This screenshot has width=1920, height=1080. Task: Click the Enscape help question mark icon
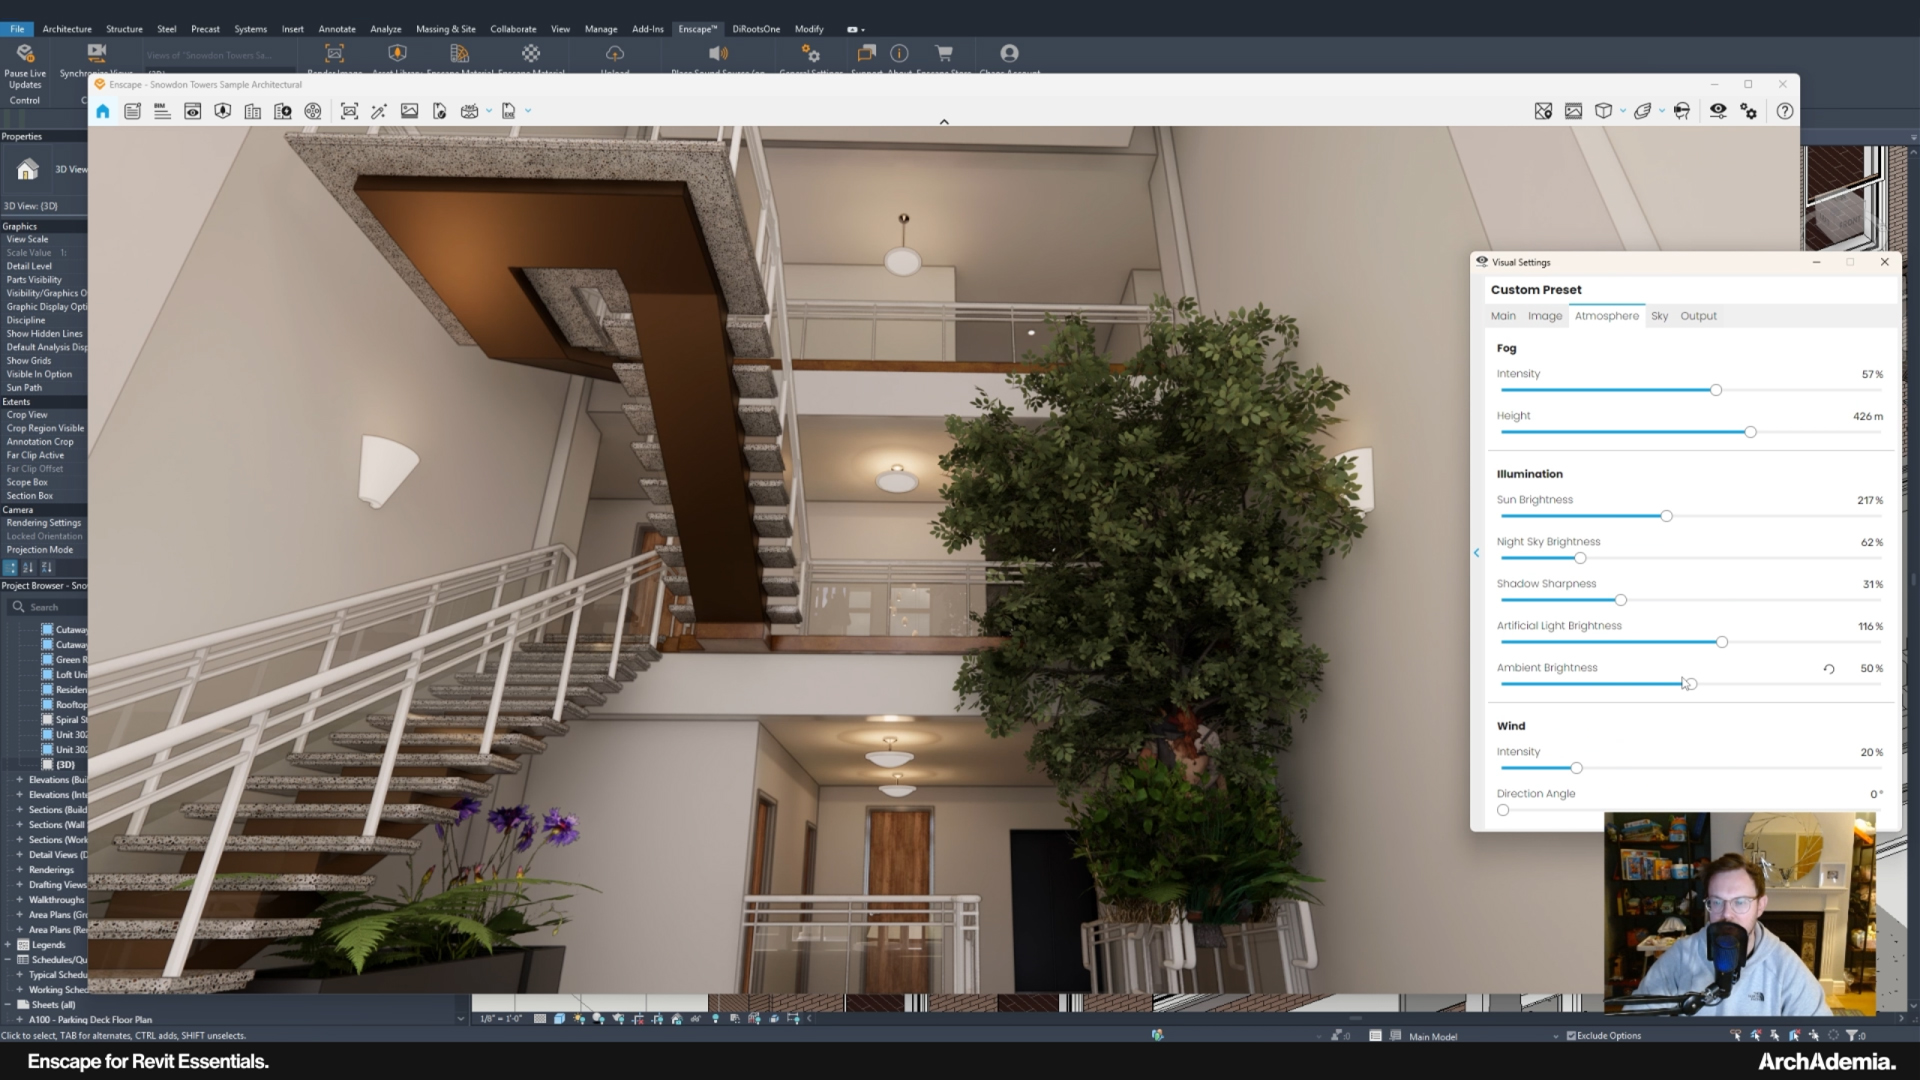pyautogui.click(x=1785, y=111)
